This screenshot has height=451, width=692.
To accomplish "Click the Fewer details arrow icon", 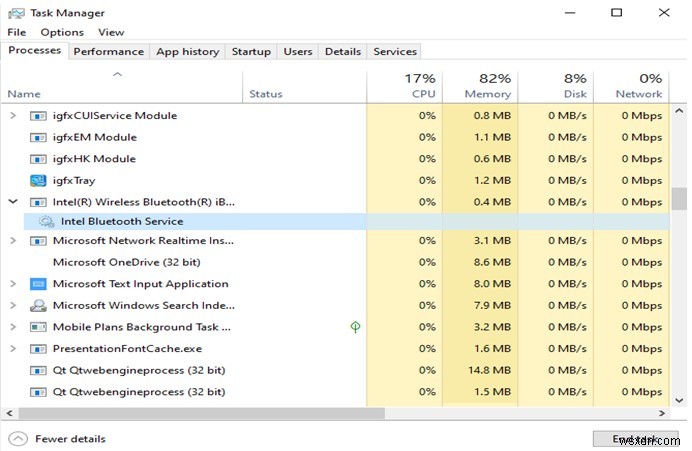I will [x=18, y=439].
